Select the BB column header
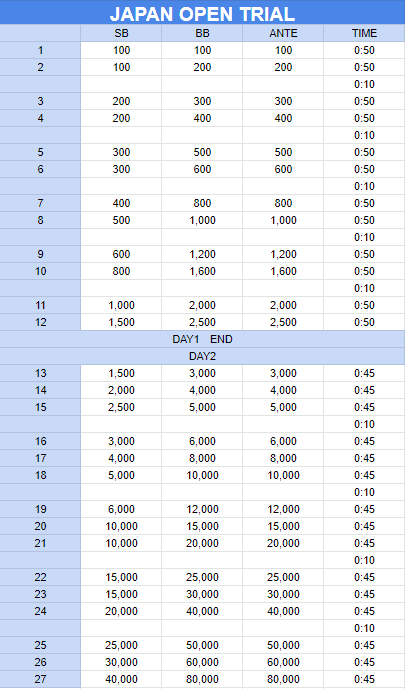 click(x=202, y=33)
